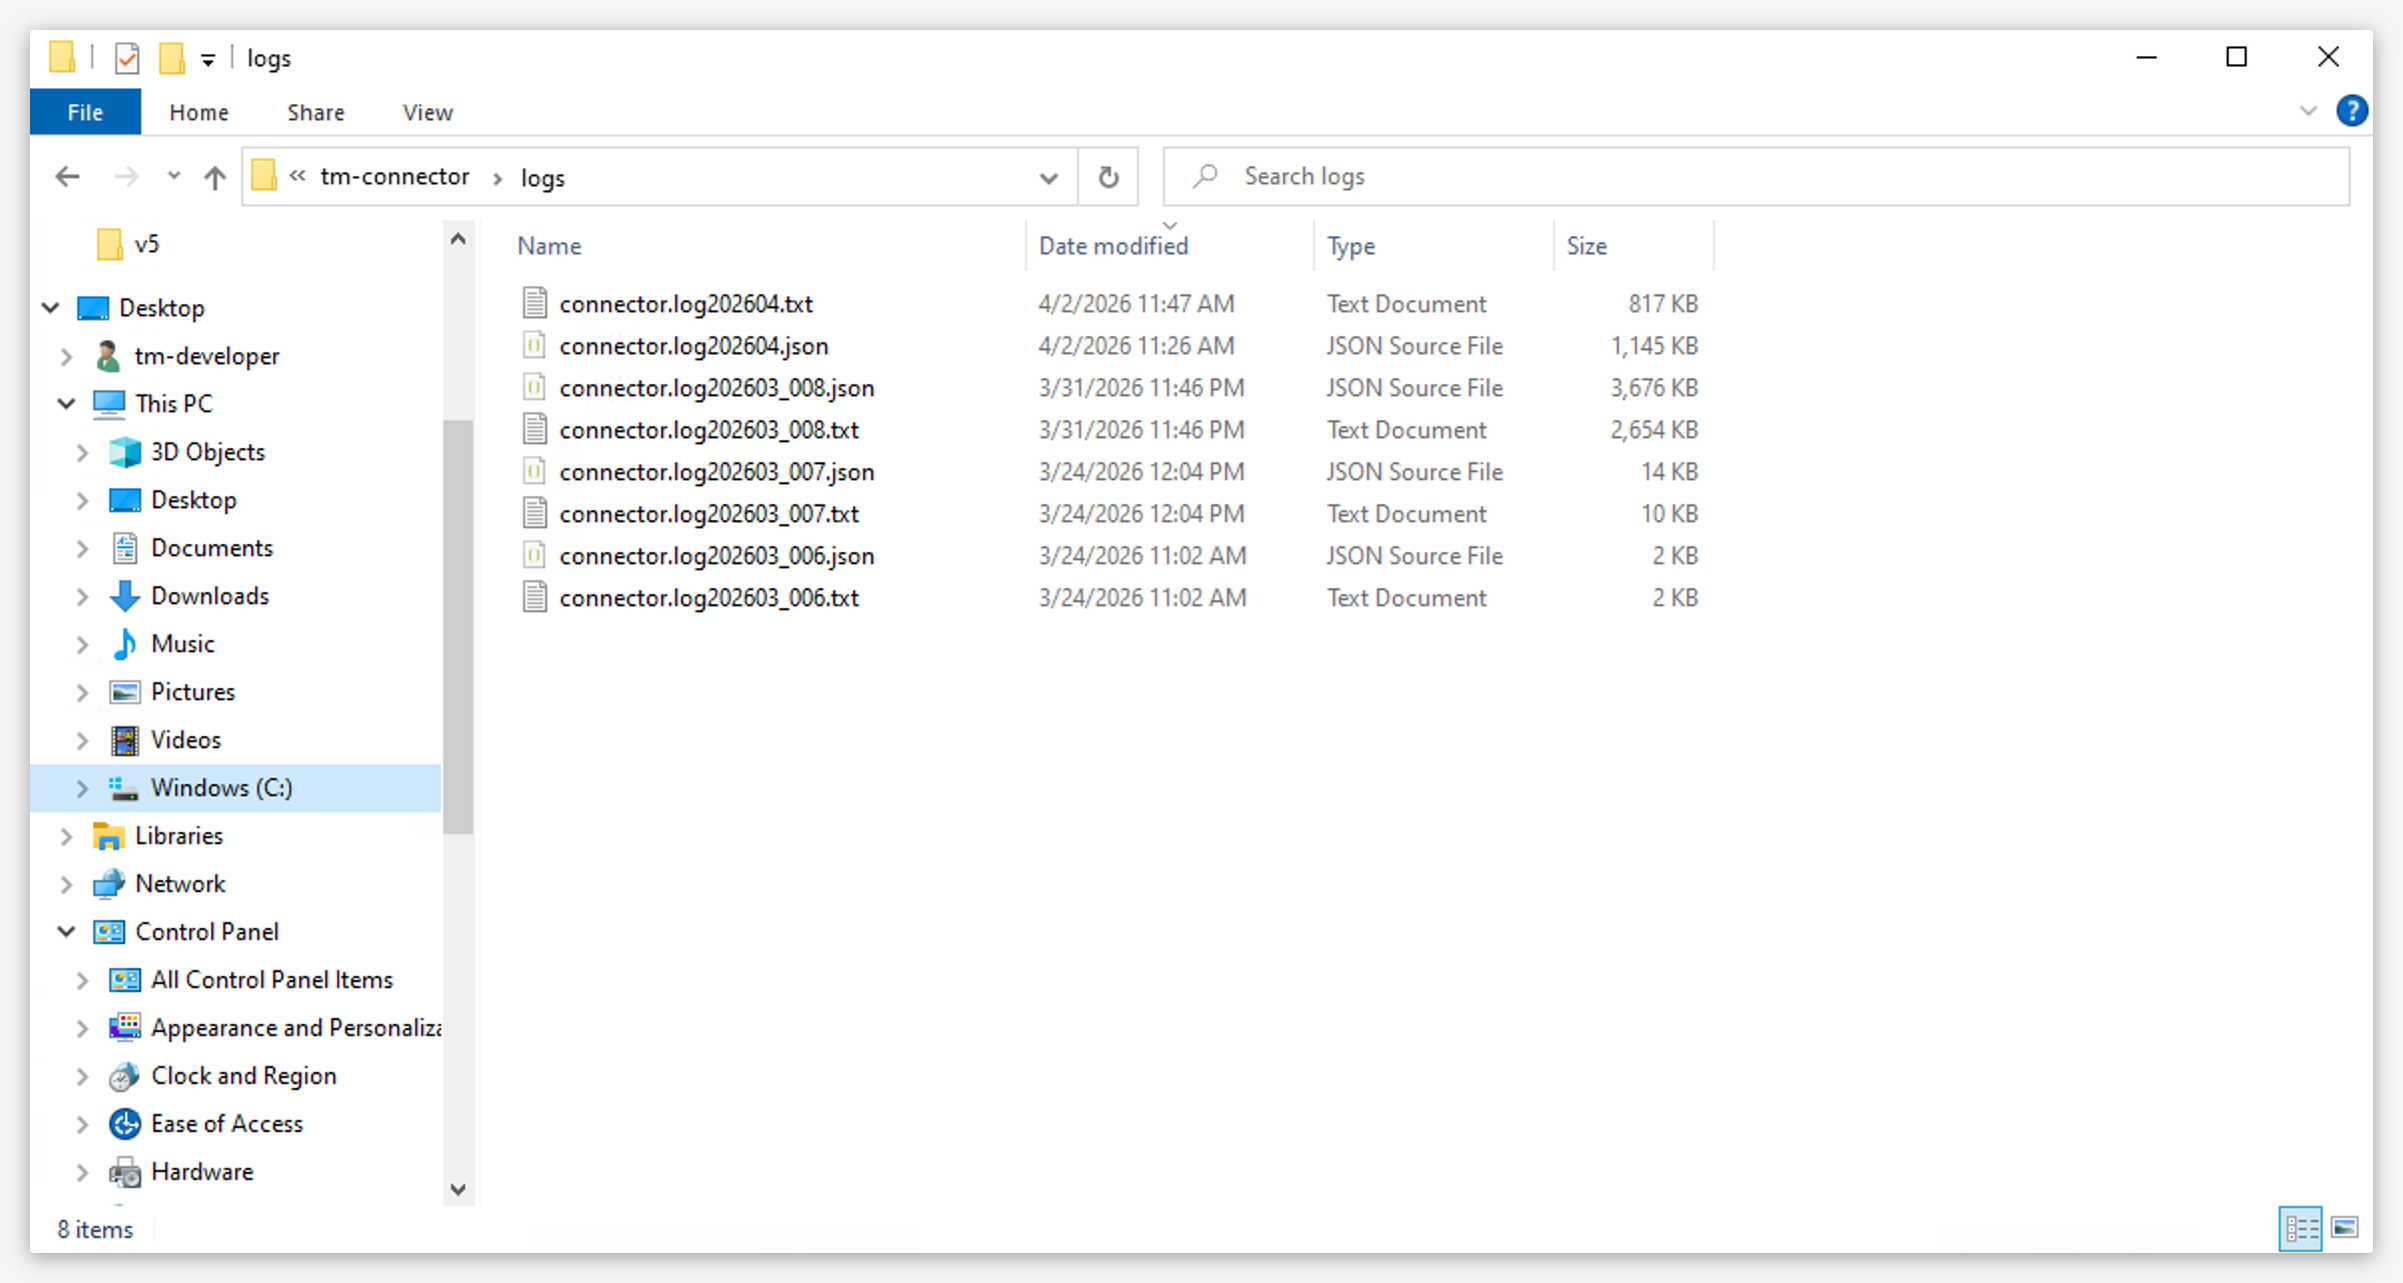Switch to the View tab
The height and width of the screenshot is (1283, 2403).
pos(427,111)
